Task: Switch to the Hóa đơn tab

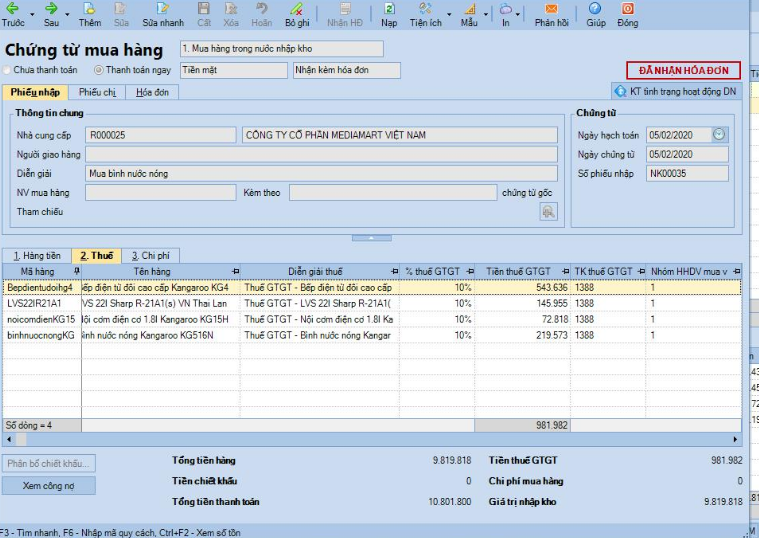Action: [152, 92]
